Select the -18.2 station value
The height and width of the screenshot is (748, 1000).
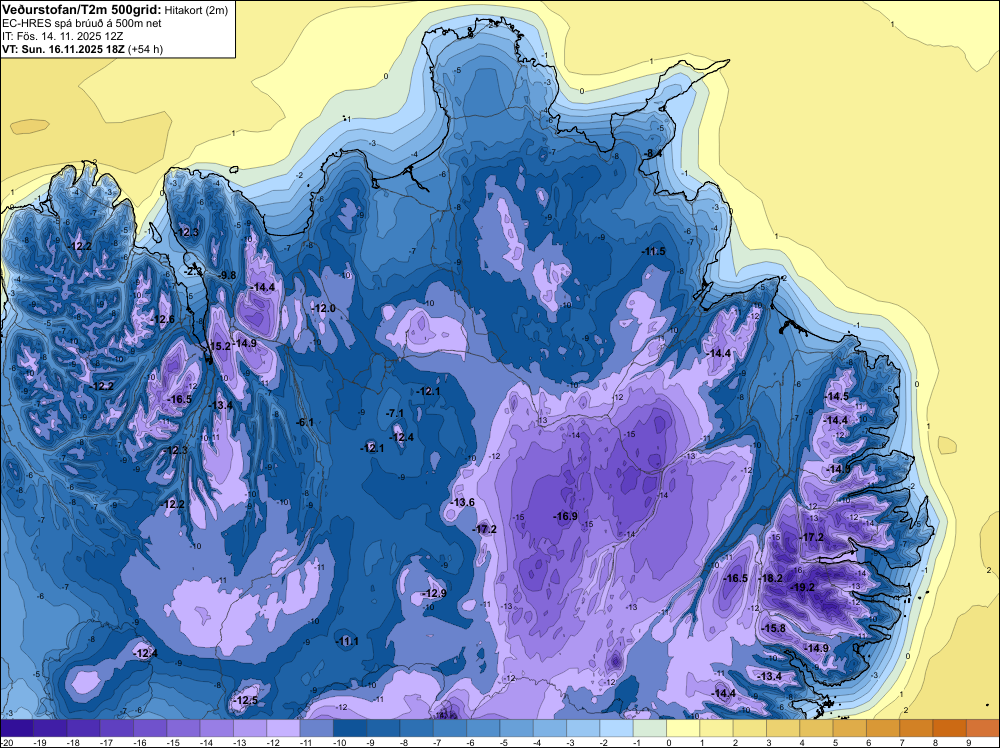click(x=770, y=578)
